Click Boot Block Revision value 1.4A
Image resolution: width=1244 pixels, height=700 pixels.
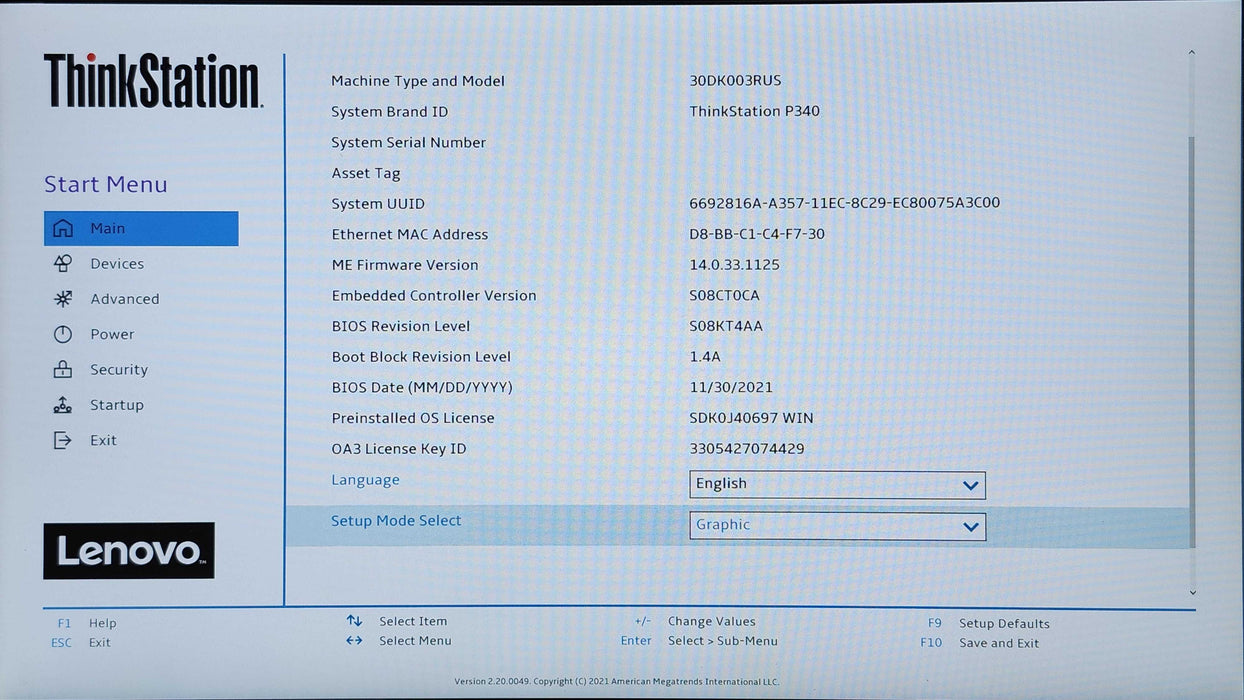tap(705, 357)
